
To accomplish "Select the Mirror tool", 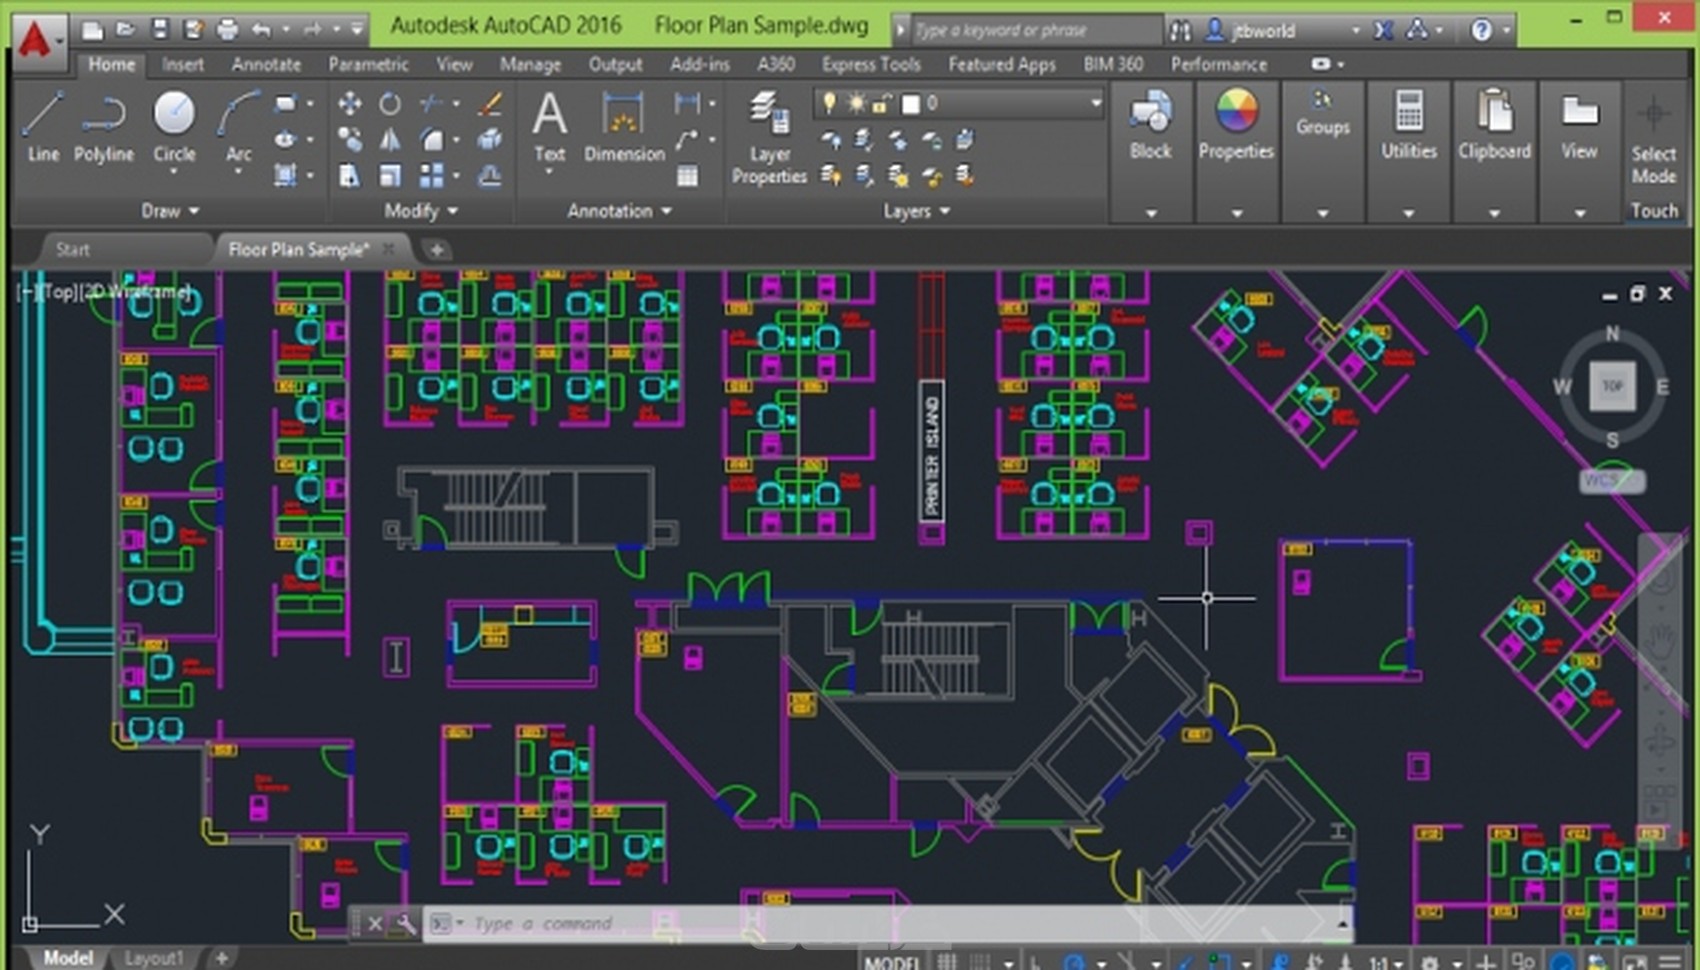I will pos(390,139).
